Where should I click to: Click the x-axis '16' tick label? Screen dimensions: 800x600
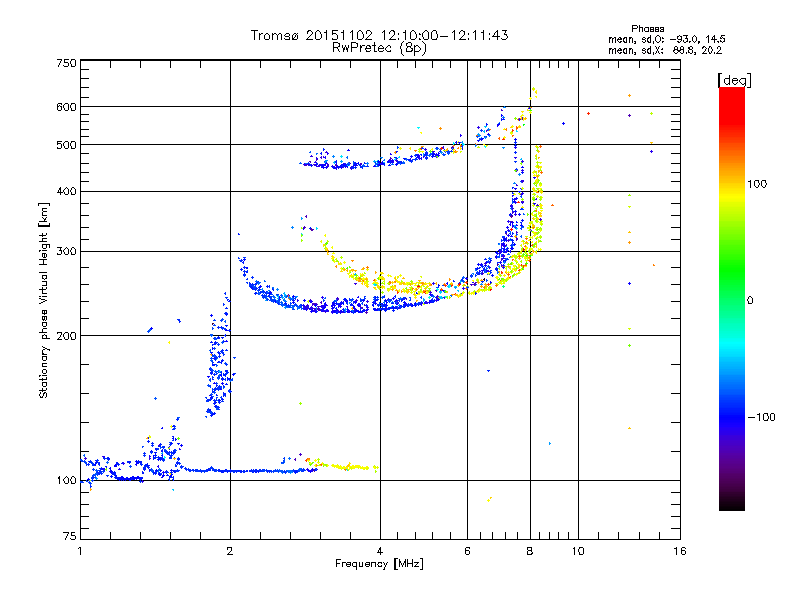click(x=680, y=551)
